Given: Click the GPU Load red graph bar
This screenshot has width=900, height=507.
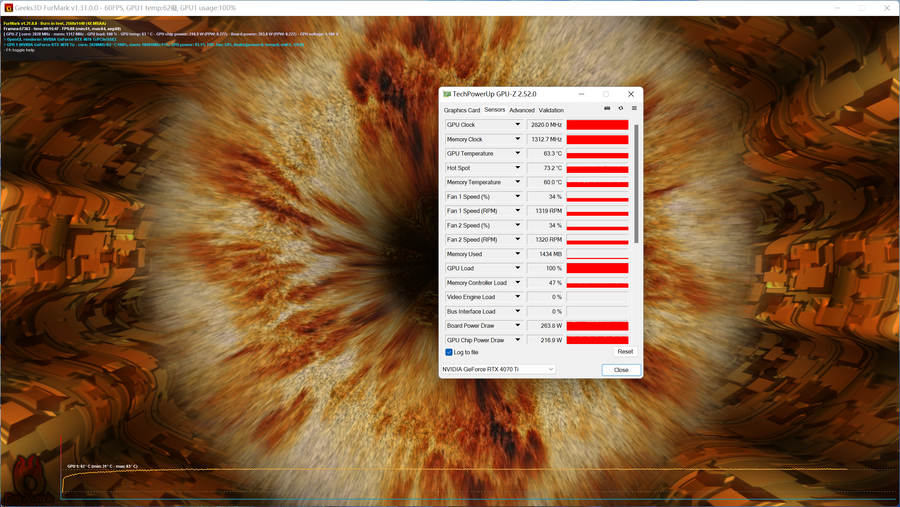Looking at the screenshot, I should click(597, 269).
